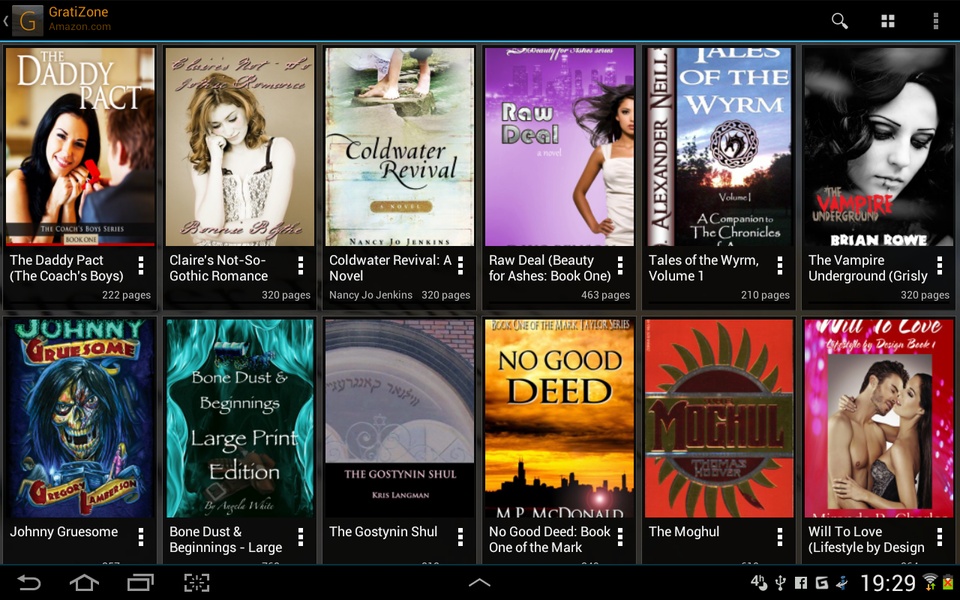Expand the options menu for Will To Love
The width and height of the screenshot is (960, 600).
point(940,537)
